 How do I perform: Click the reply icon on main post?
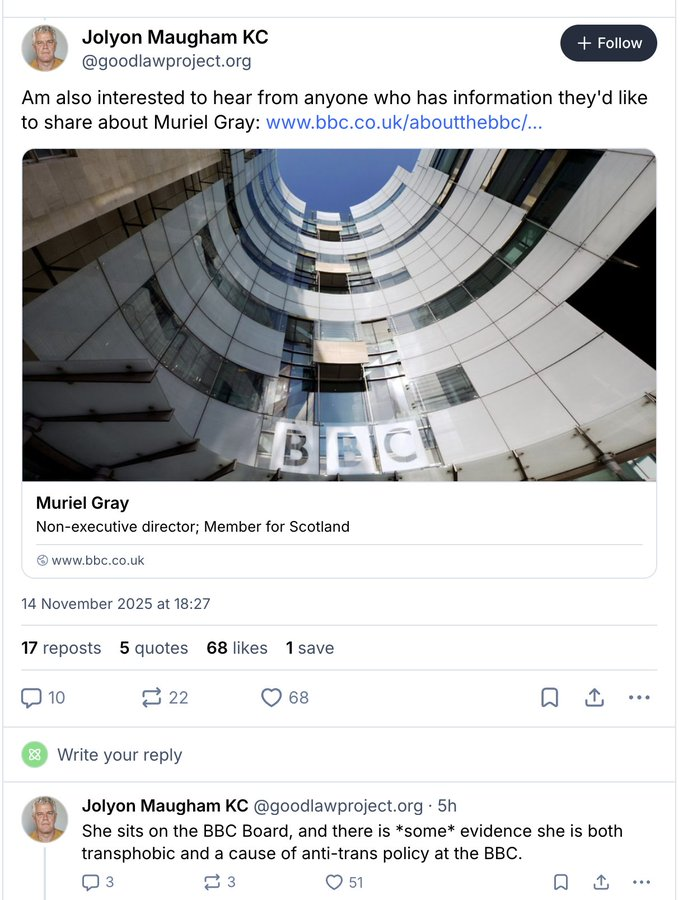[x=32, y=697]
